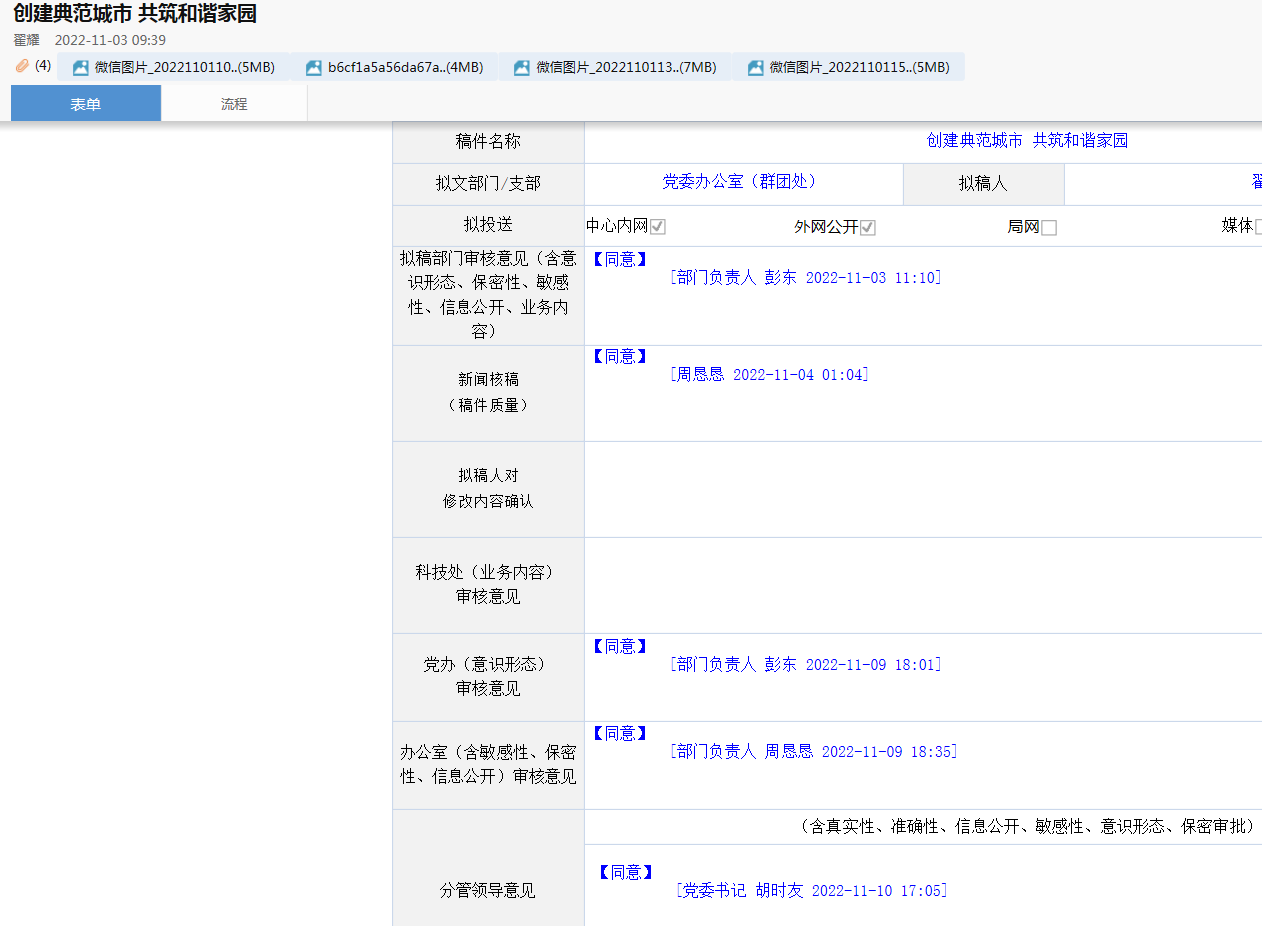
Task: Click the 稿件名称 title field value
Action: coord(1027,141)
